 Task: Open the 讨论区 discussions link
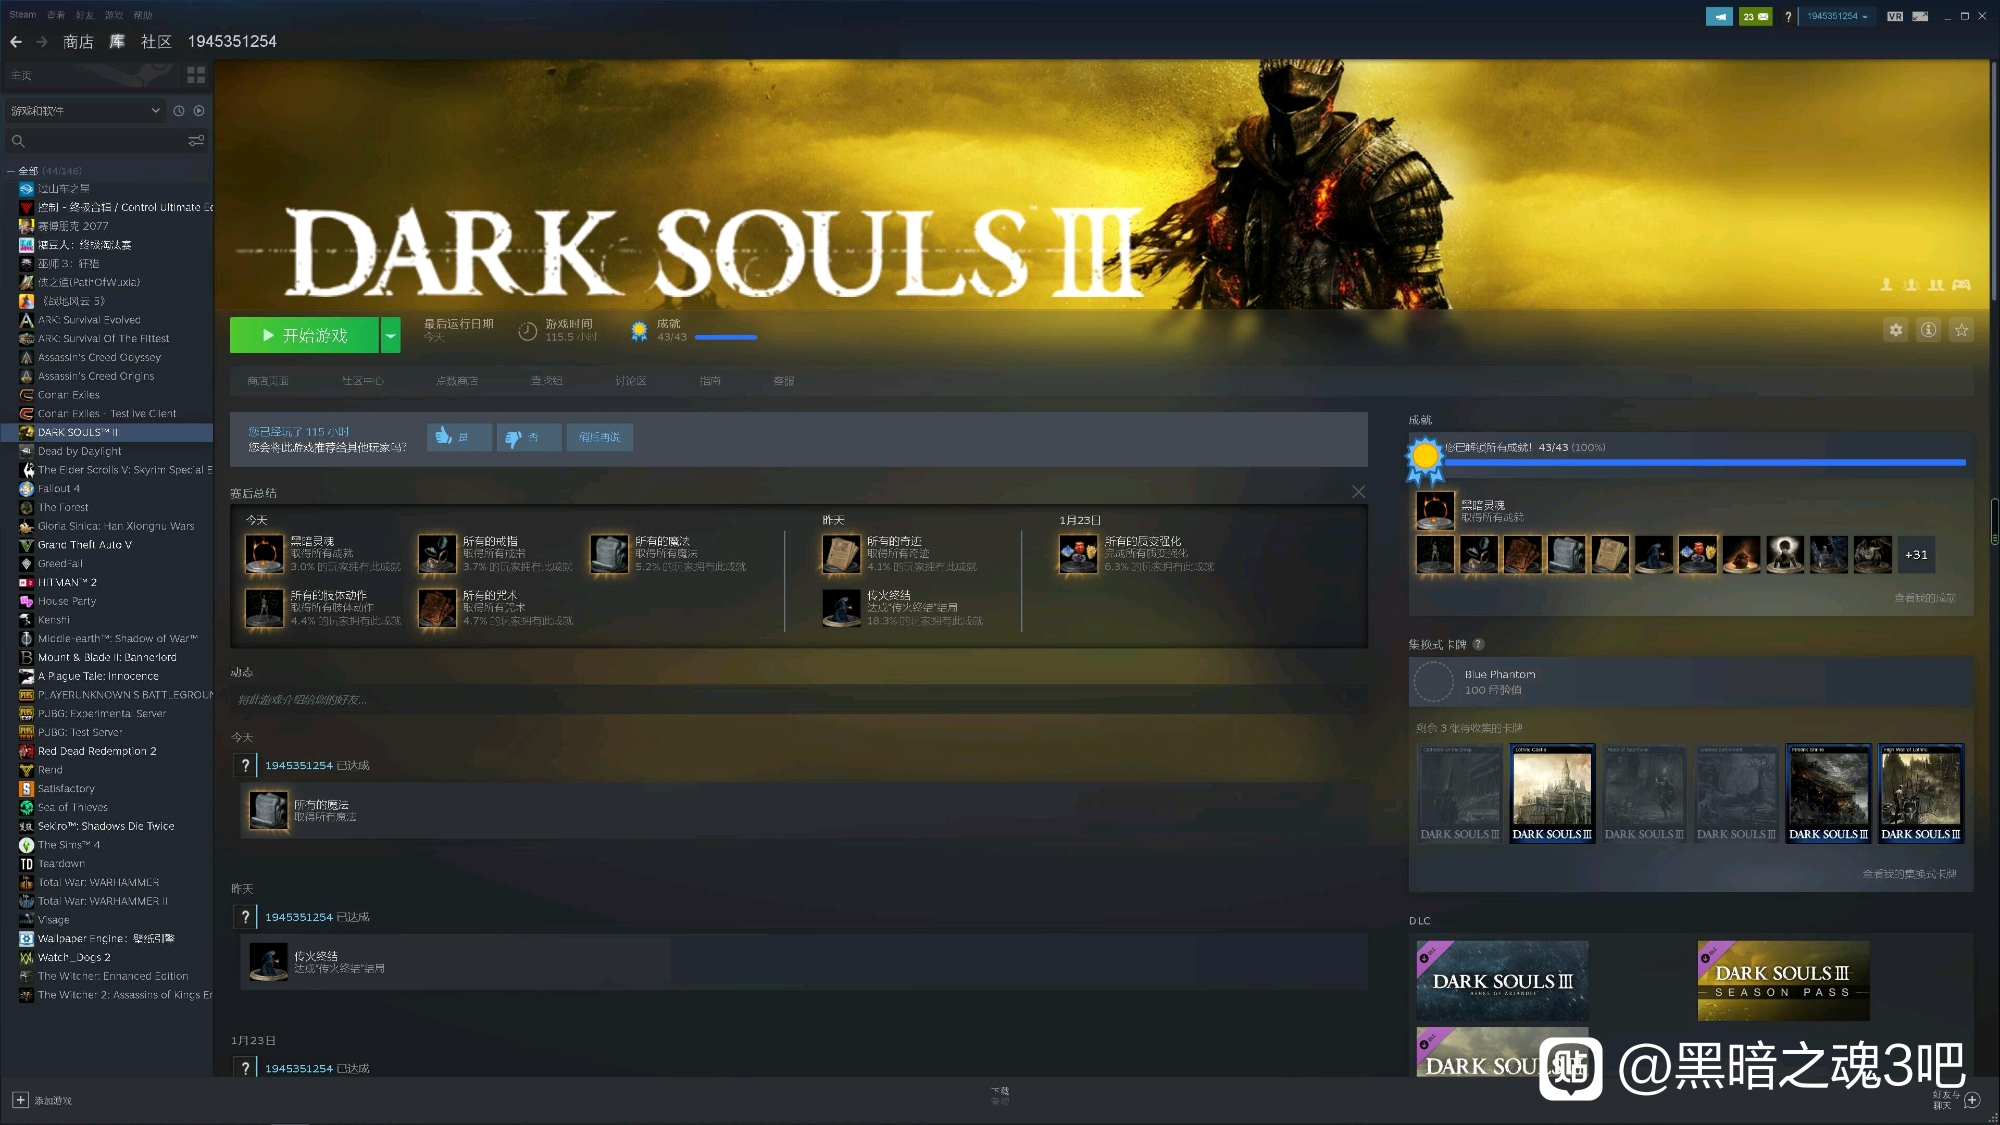pyautogui.click(x=630, y=381)
